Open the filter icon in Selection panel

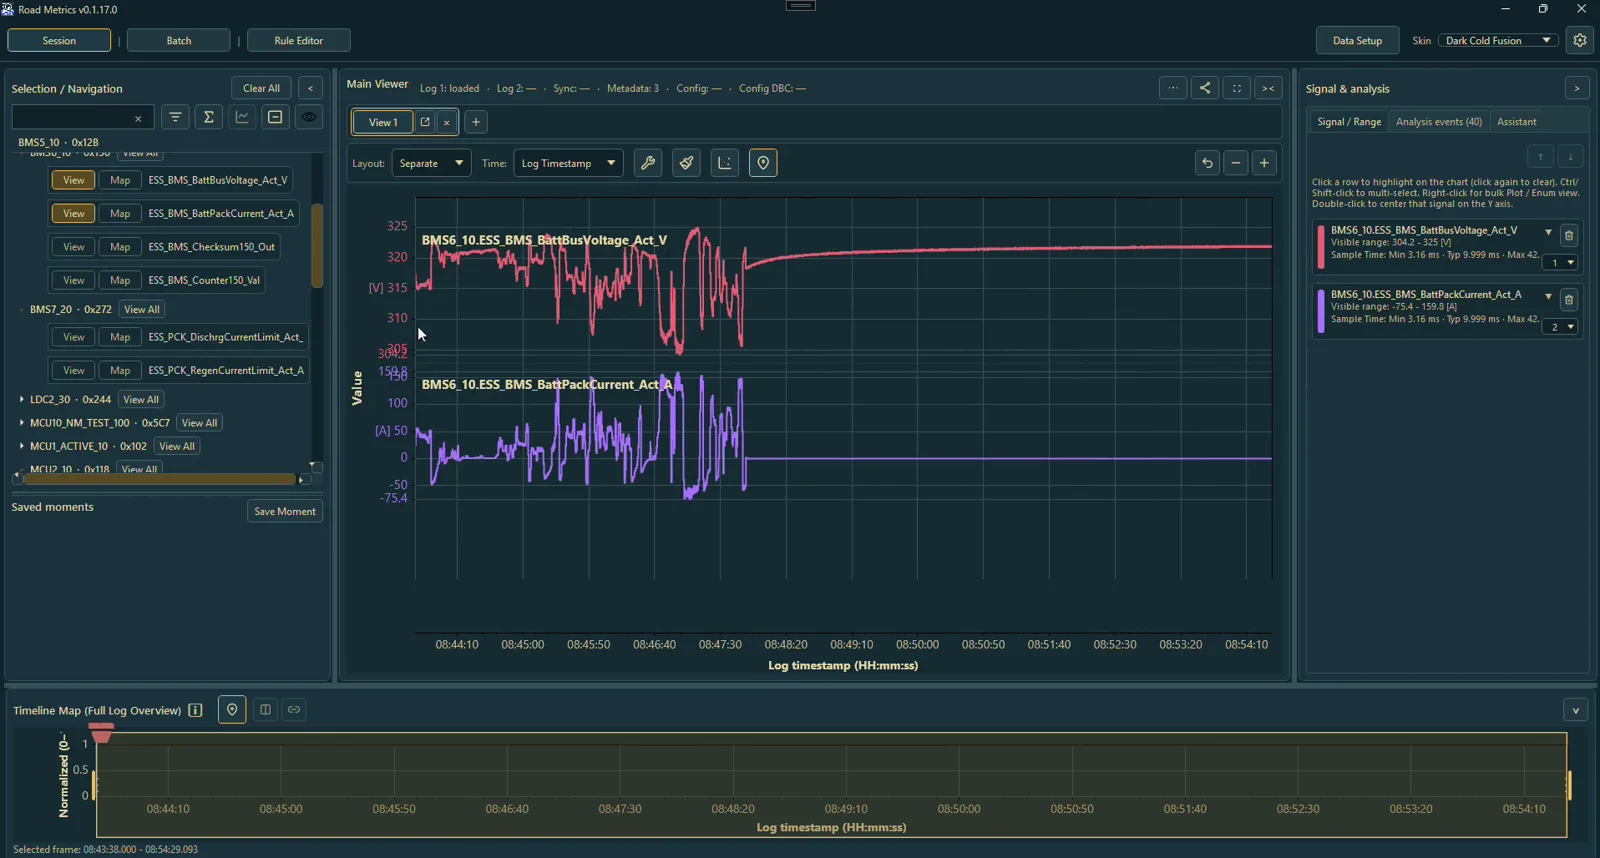pyautogui.click(x=175, y=117)
